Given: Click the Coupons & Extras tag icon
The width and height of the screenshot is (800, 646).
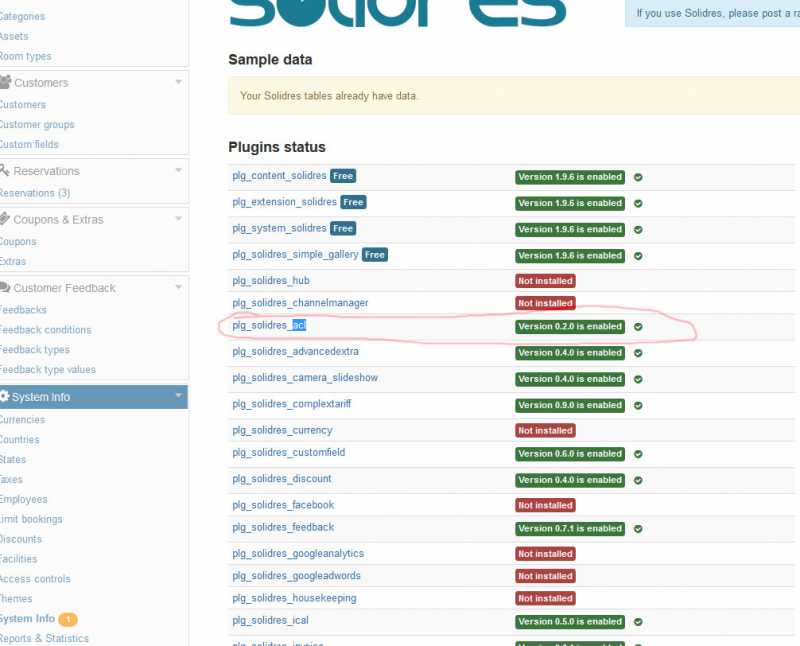Looking at the screenshot, I should (x=5, y=220).
